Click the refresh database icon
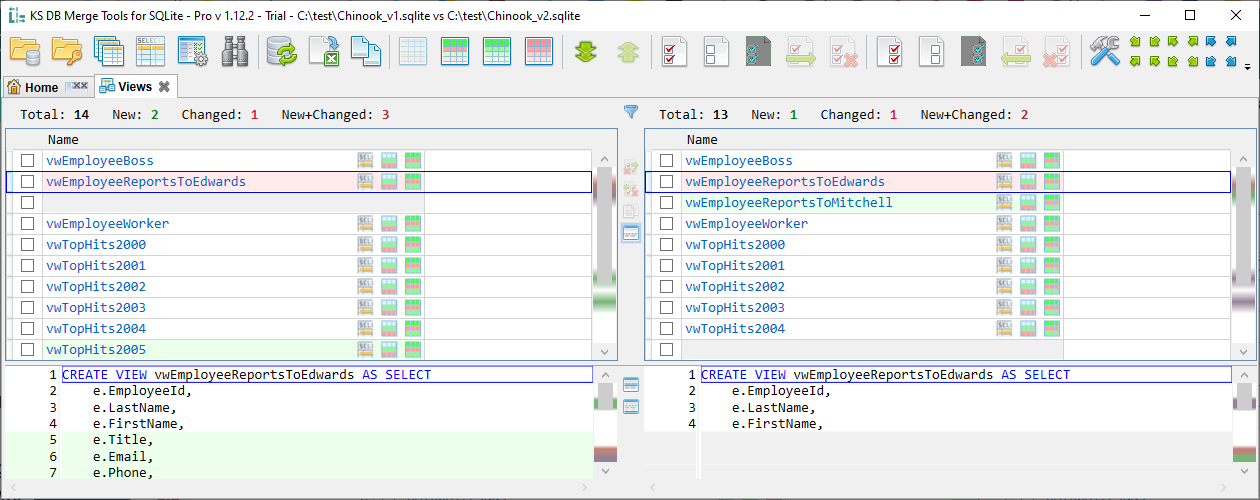Image resolution: width=1260 pixels, height=500 pixels. (x=282, y=50)
